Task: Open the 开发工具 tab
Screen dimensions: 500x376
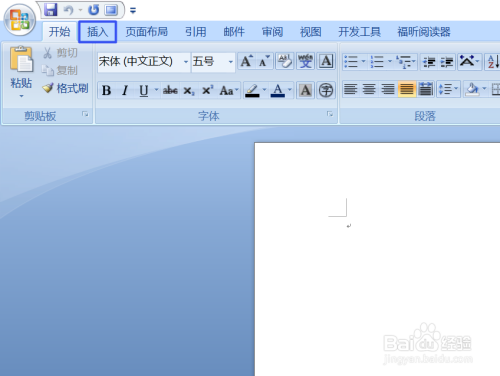Action: pos(359,32)
